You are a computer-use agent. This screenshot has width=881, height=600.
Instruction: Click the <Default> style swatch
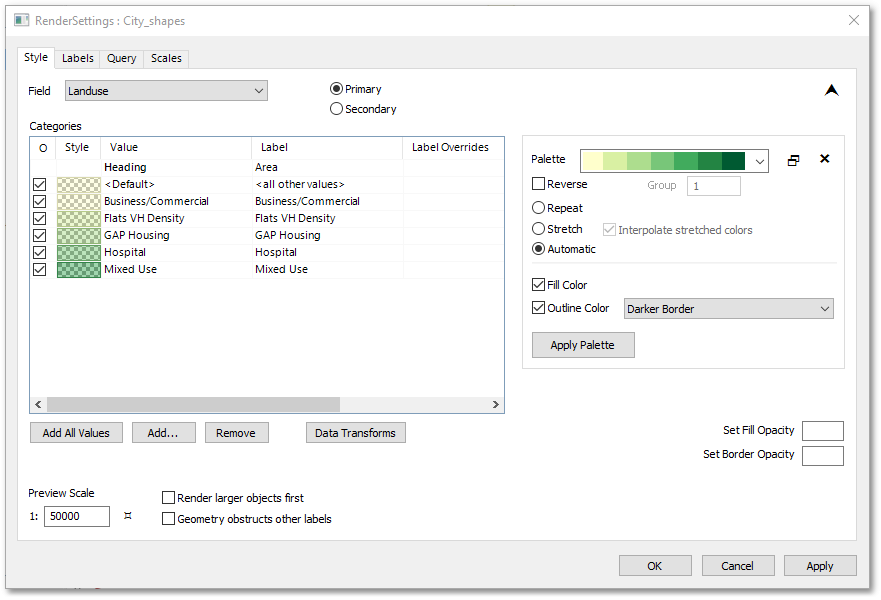pyautogui.click(x=79, y=184)
